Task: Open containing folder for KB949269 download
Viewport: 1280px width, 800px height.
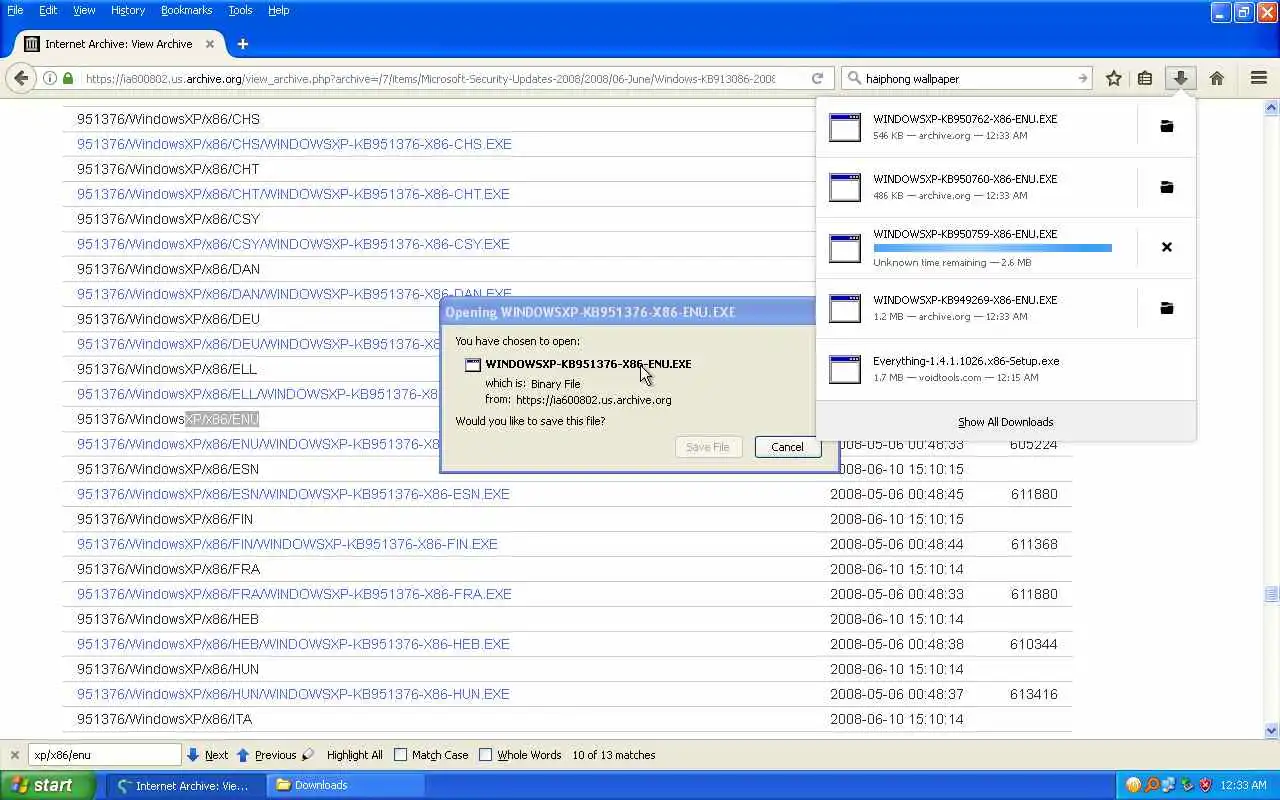Action: (x=1166, y=308)
